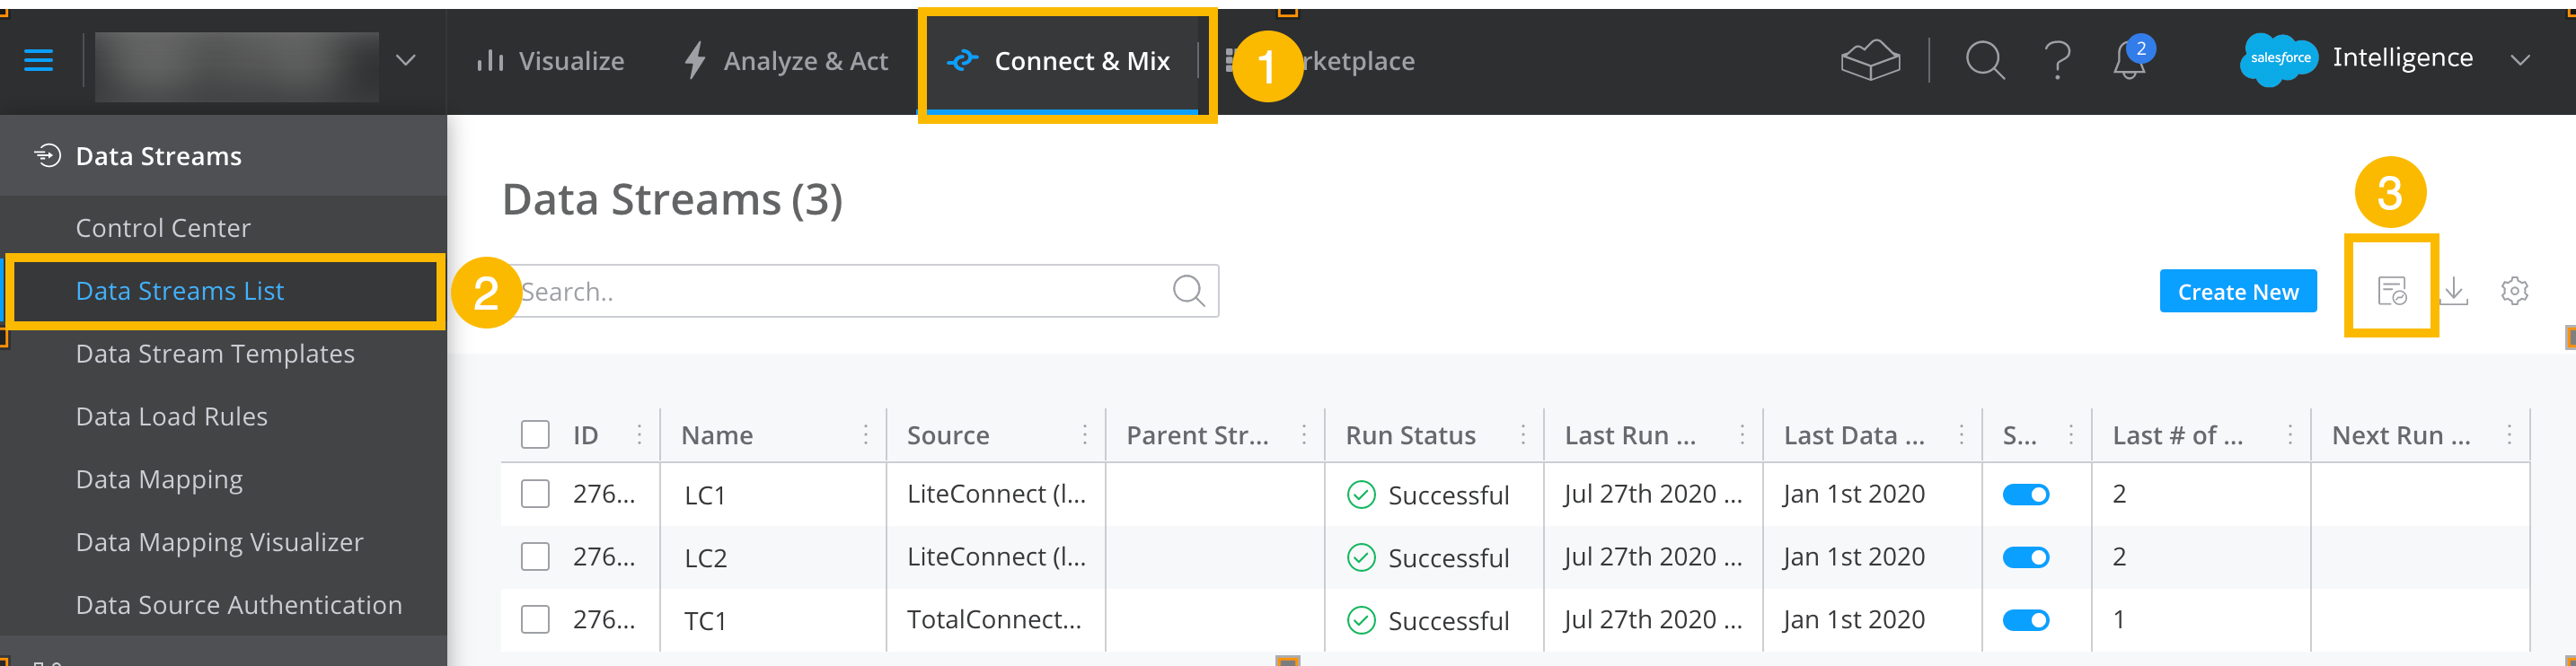
Task: Open Data Stream Templates
Action: point(215,354)
